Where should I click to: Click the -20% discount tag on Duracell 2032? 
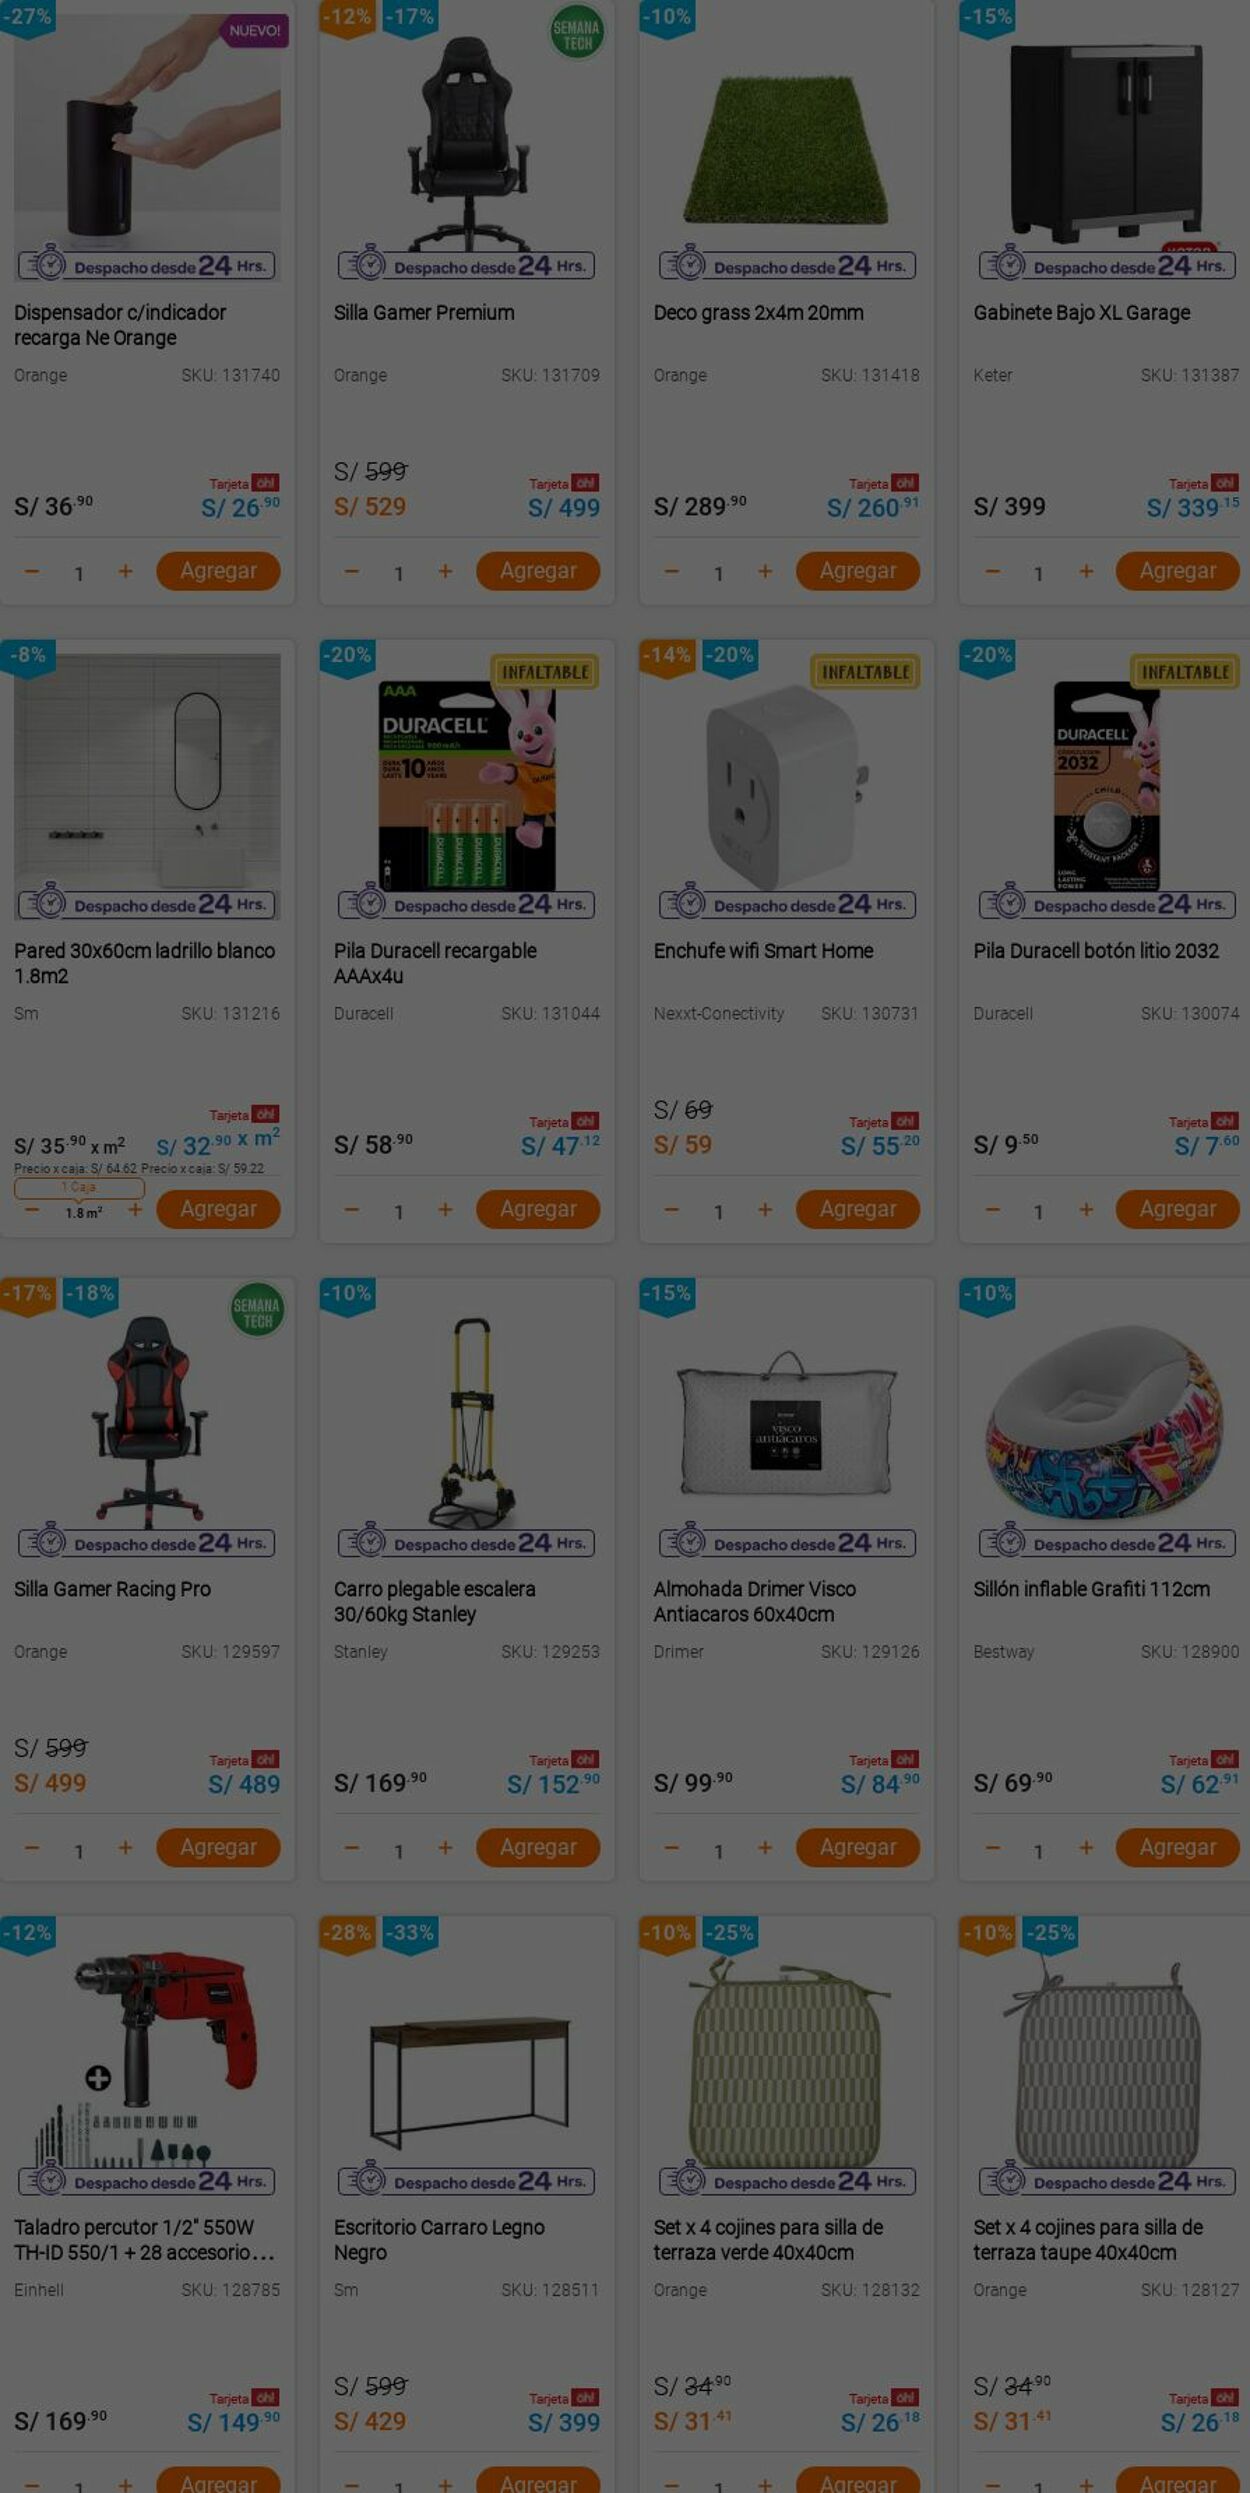[x=987, y=657]
